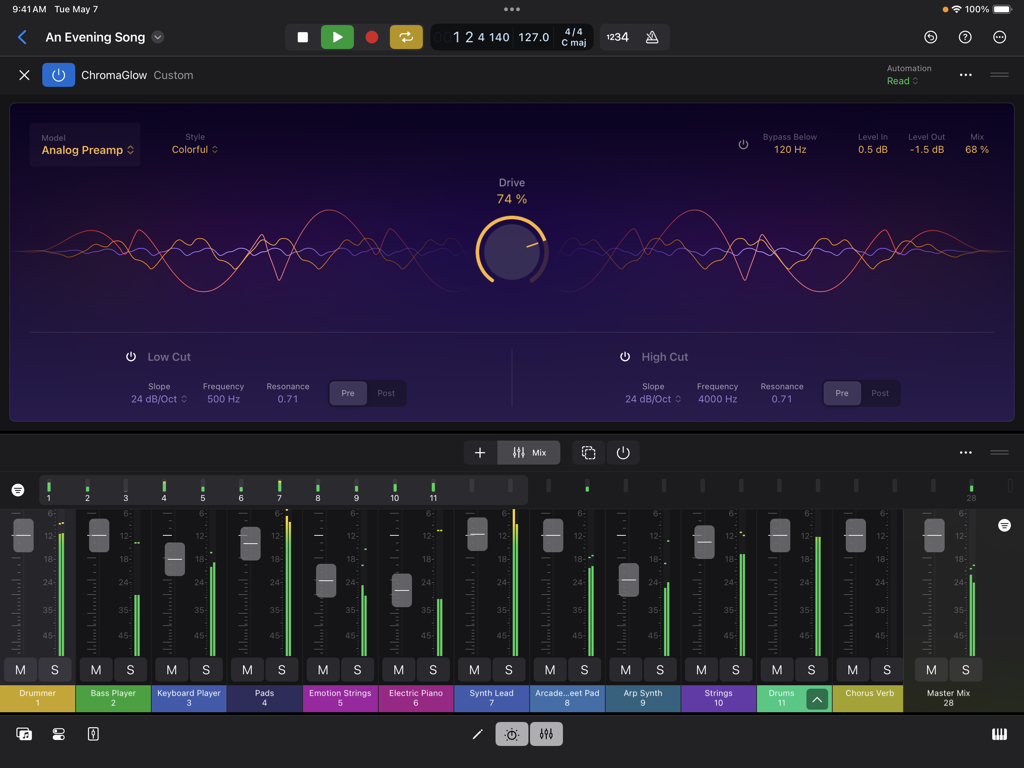The image size is (1024, 768).
Task: Switch to the Mix tab
Action: coord(528,452)
